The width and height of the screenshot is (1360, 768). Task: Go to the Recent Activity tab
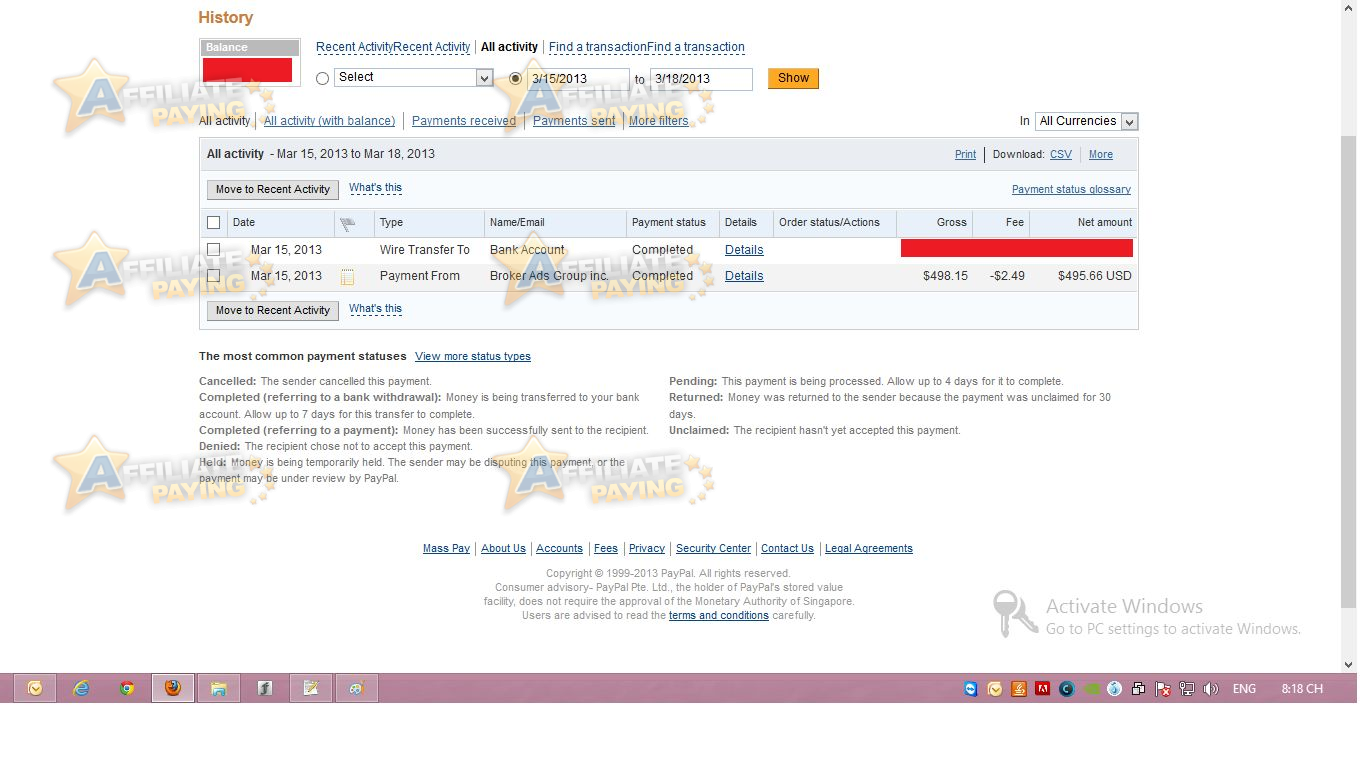[x=393, y=47]
